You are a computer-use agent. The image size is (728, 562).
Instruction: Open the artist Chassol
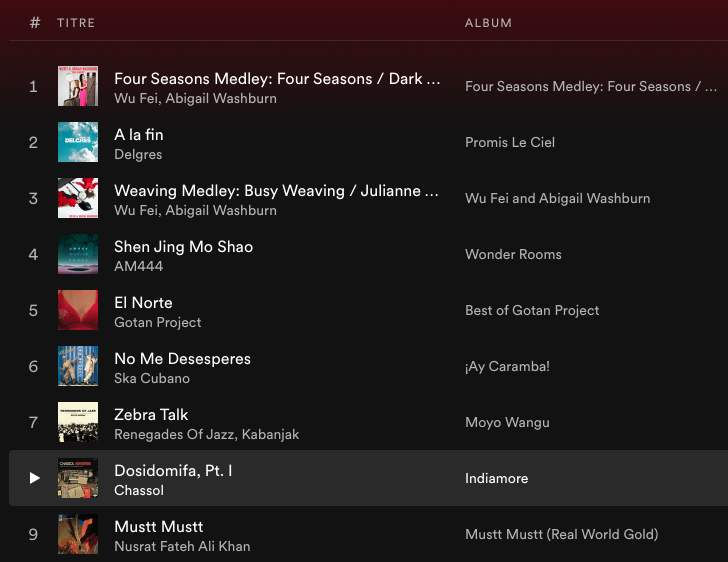point(139,490)
